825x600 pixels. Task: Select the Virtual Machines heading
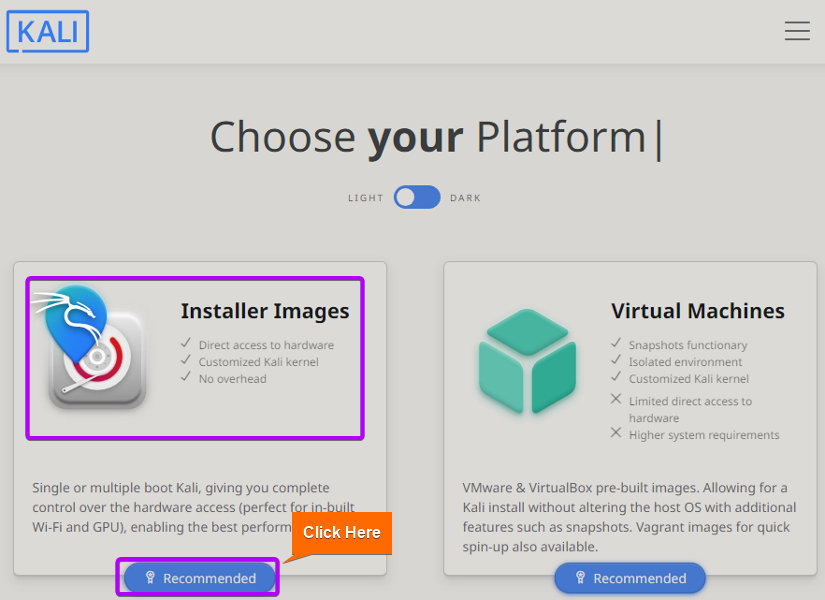[698, 311]
